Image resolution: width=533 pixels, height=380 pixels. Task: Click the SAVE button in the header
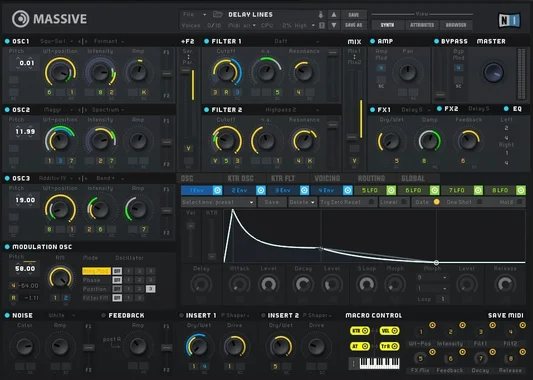click(x=354, y=15)
